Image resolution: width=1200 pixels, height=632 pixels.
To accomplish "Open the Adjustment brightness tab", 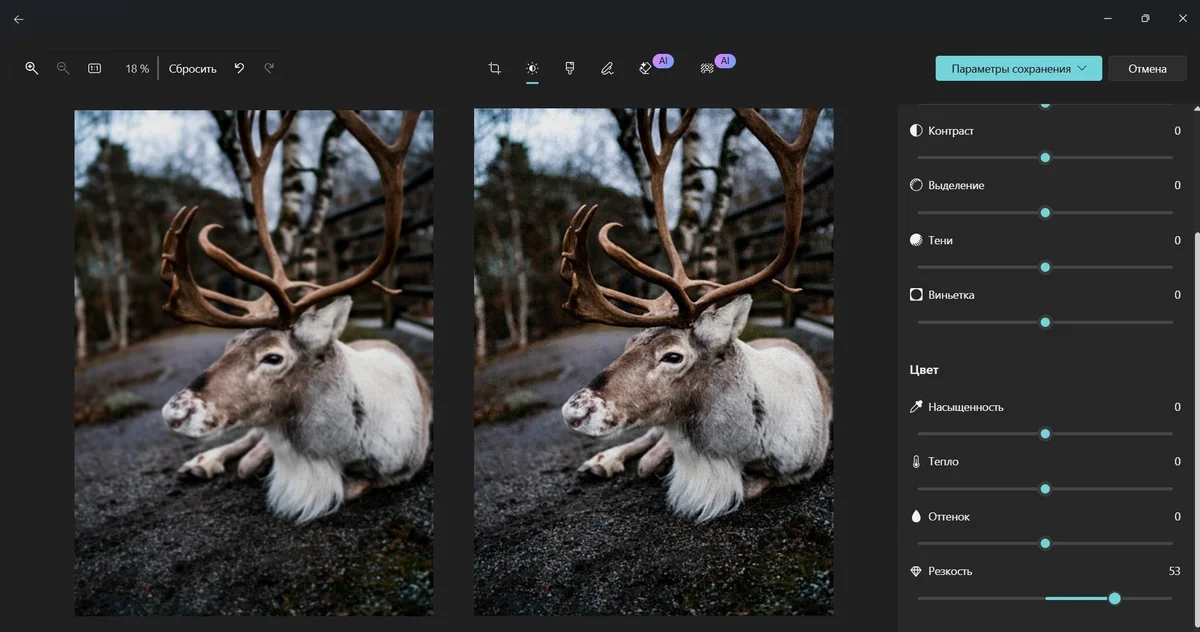I will tap(532, 68).
